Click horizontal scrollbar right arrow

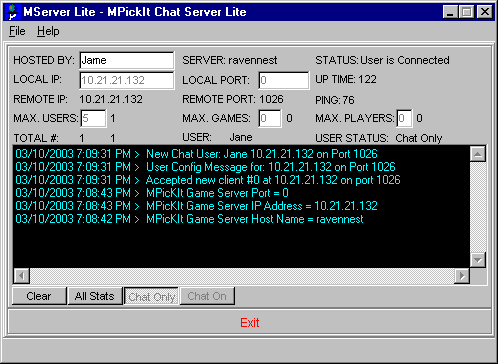tap(462, 276)
